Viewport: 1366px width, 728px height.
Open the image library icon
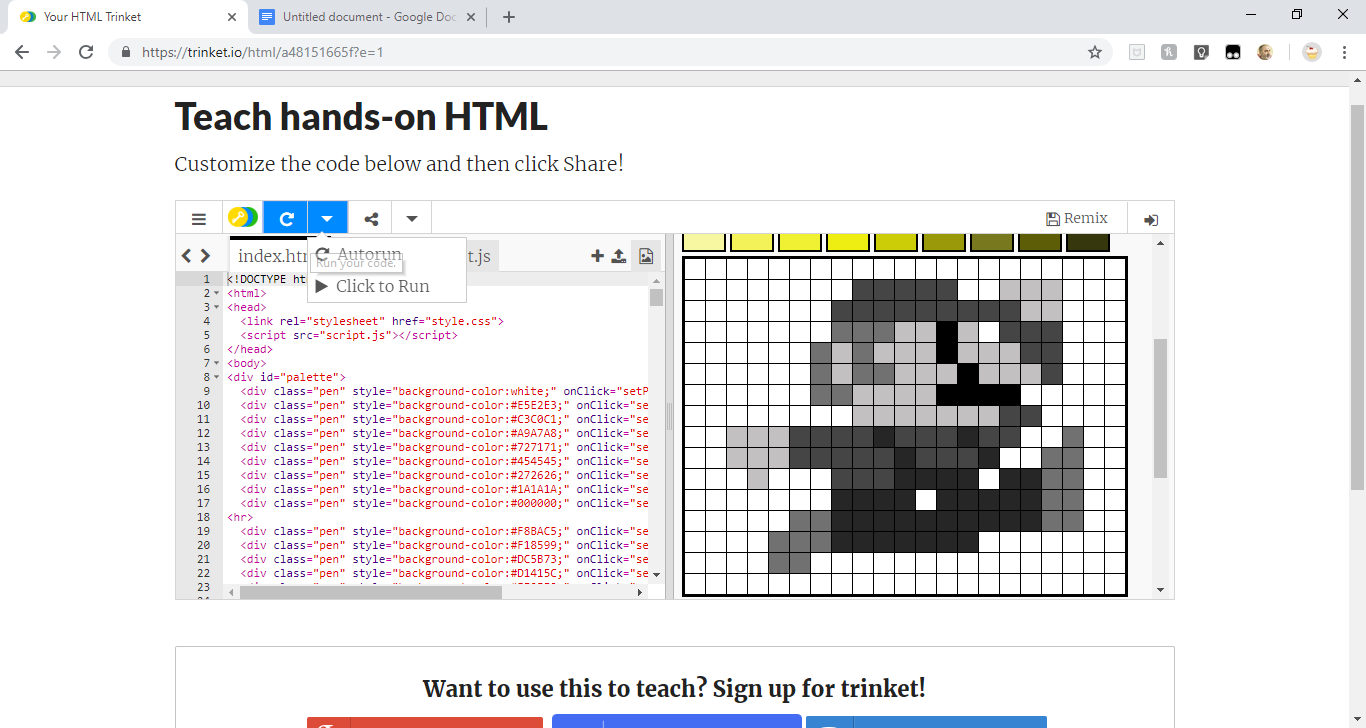646,256
